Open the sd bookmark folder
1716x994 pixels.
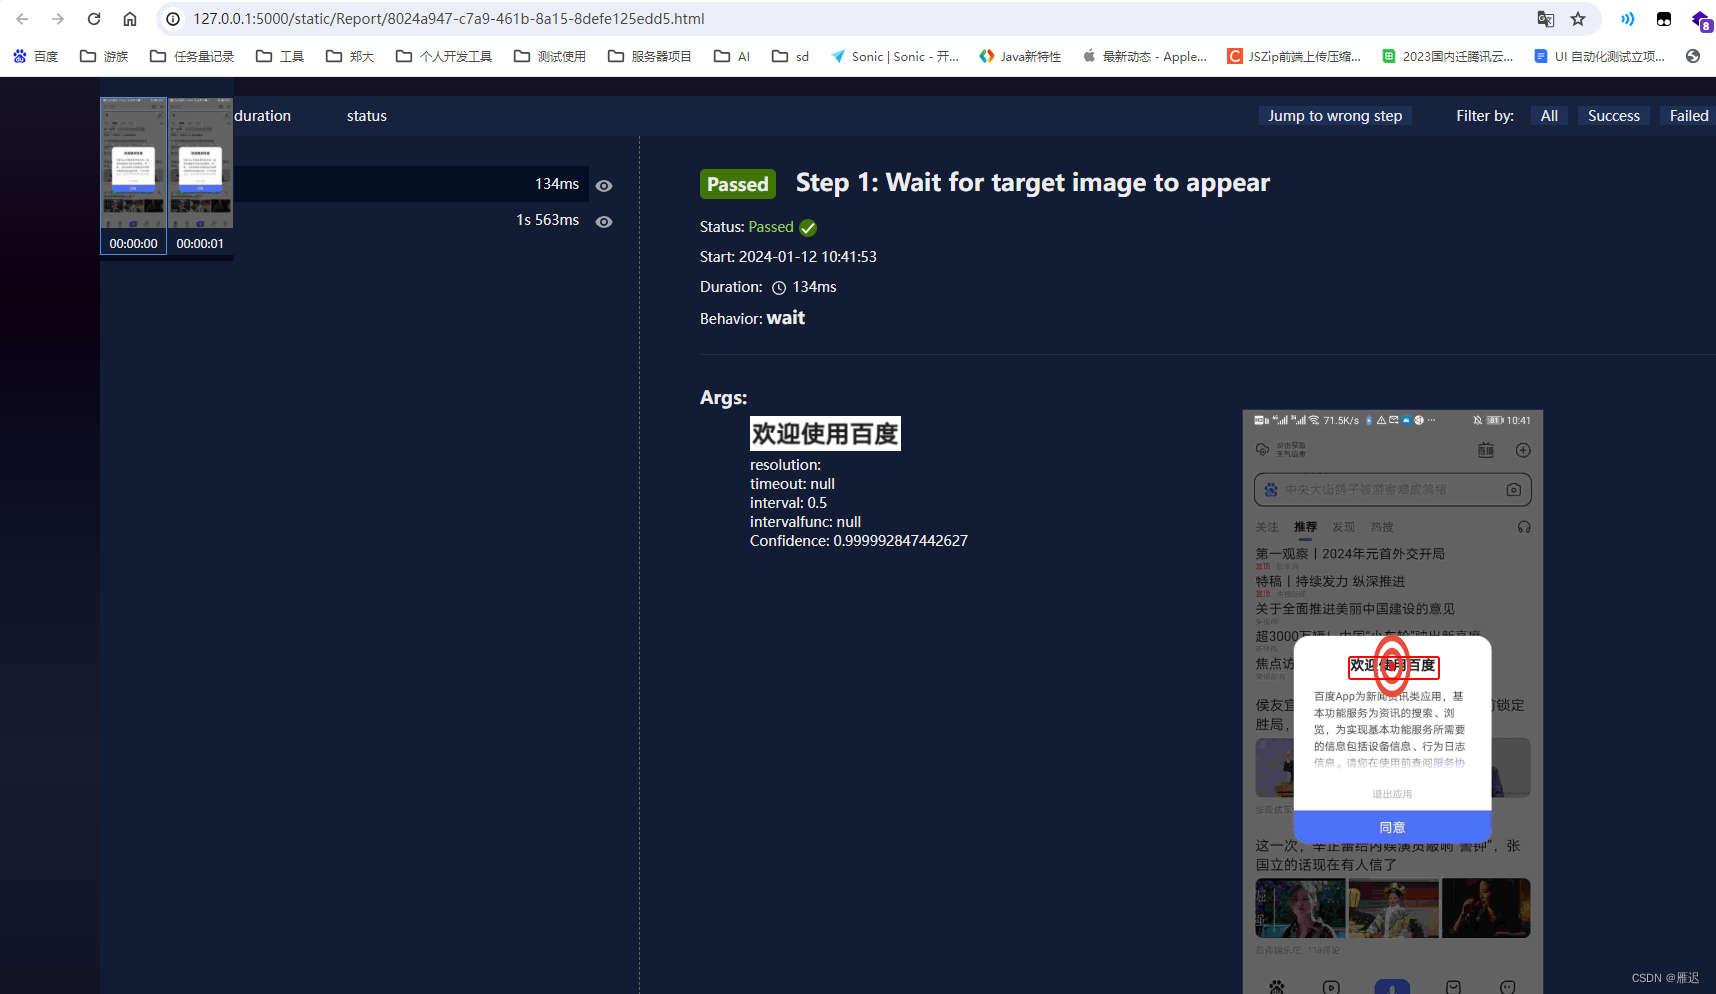[790, 56]
